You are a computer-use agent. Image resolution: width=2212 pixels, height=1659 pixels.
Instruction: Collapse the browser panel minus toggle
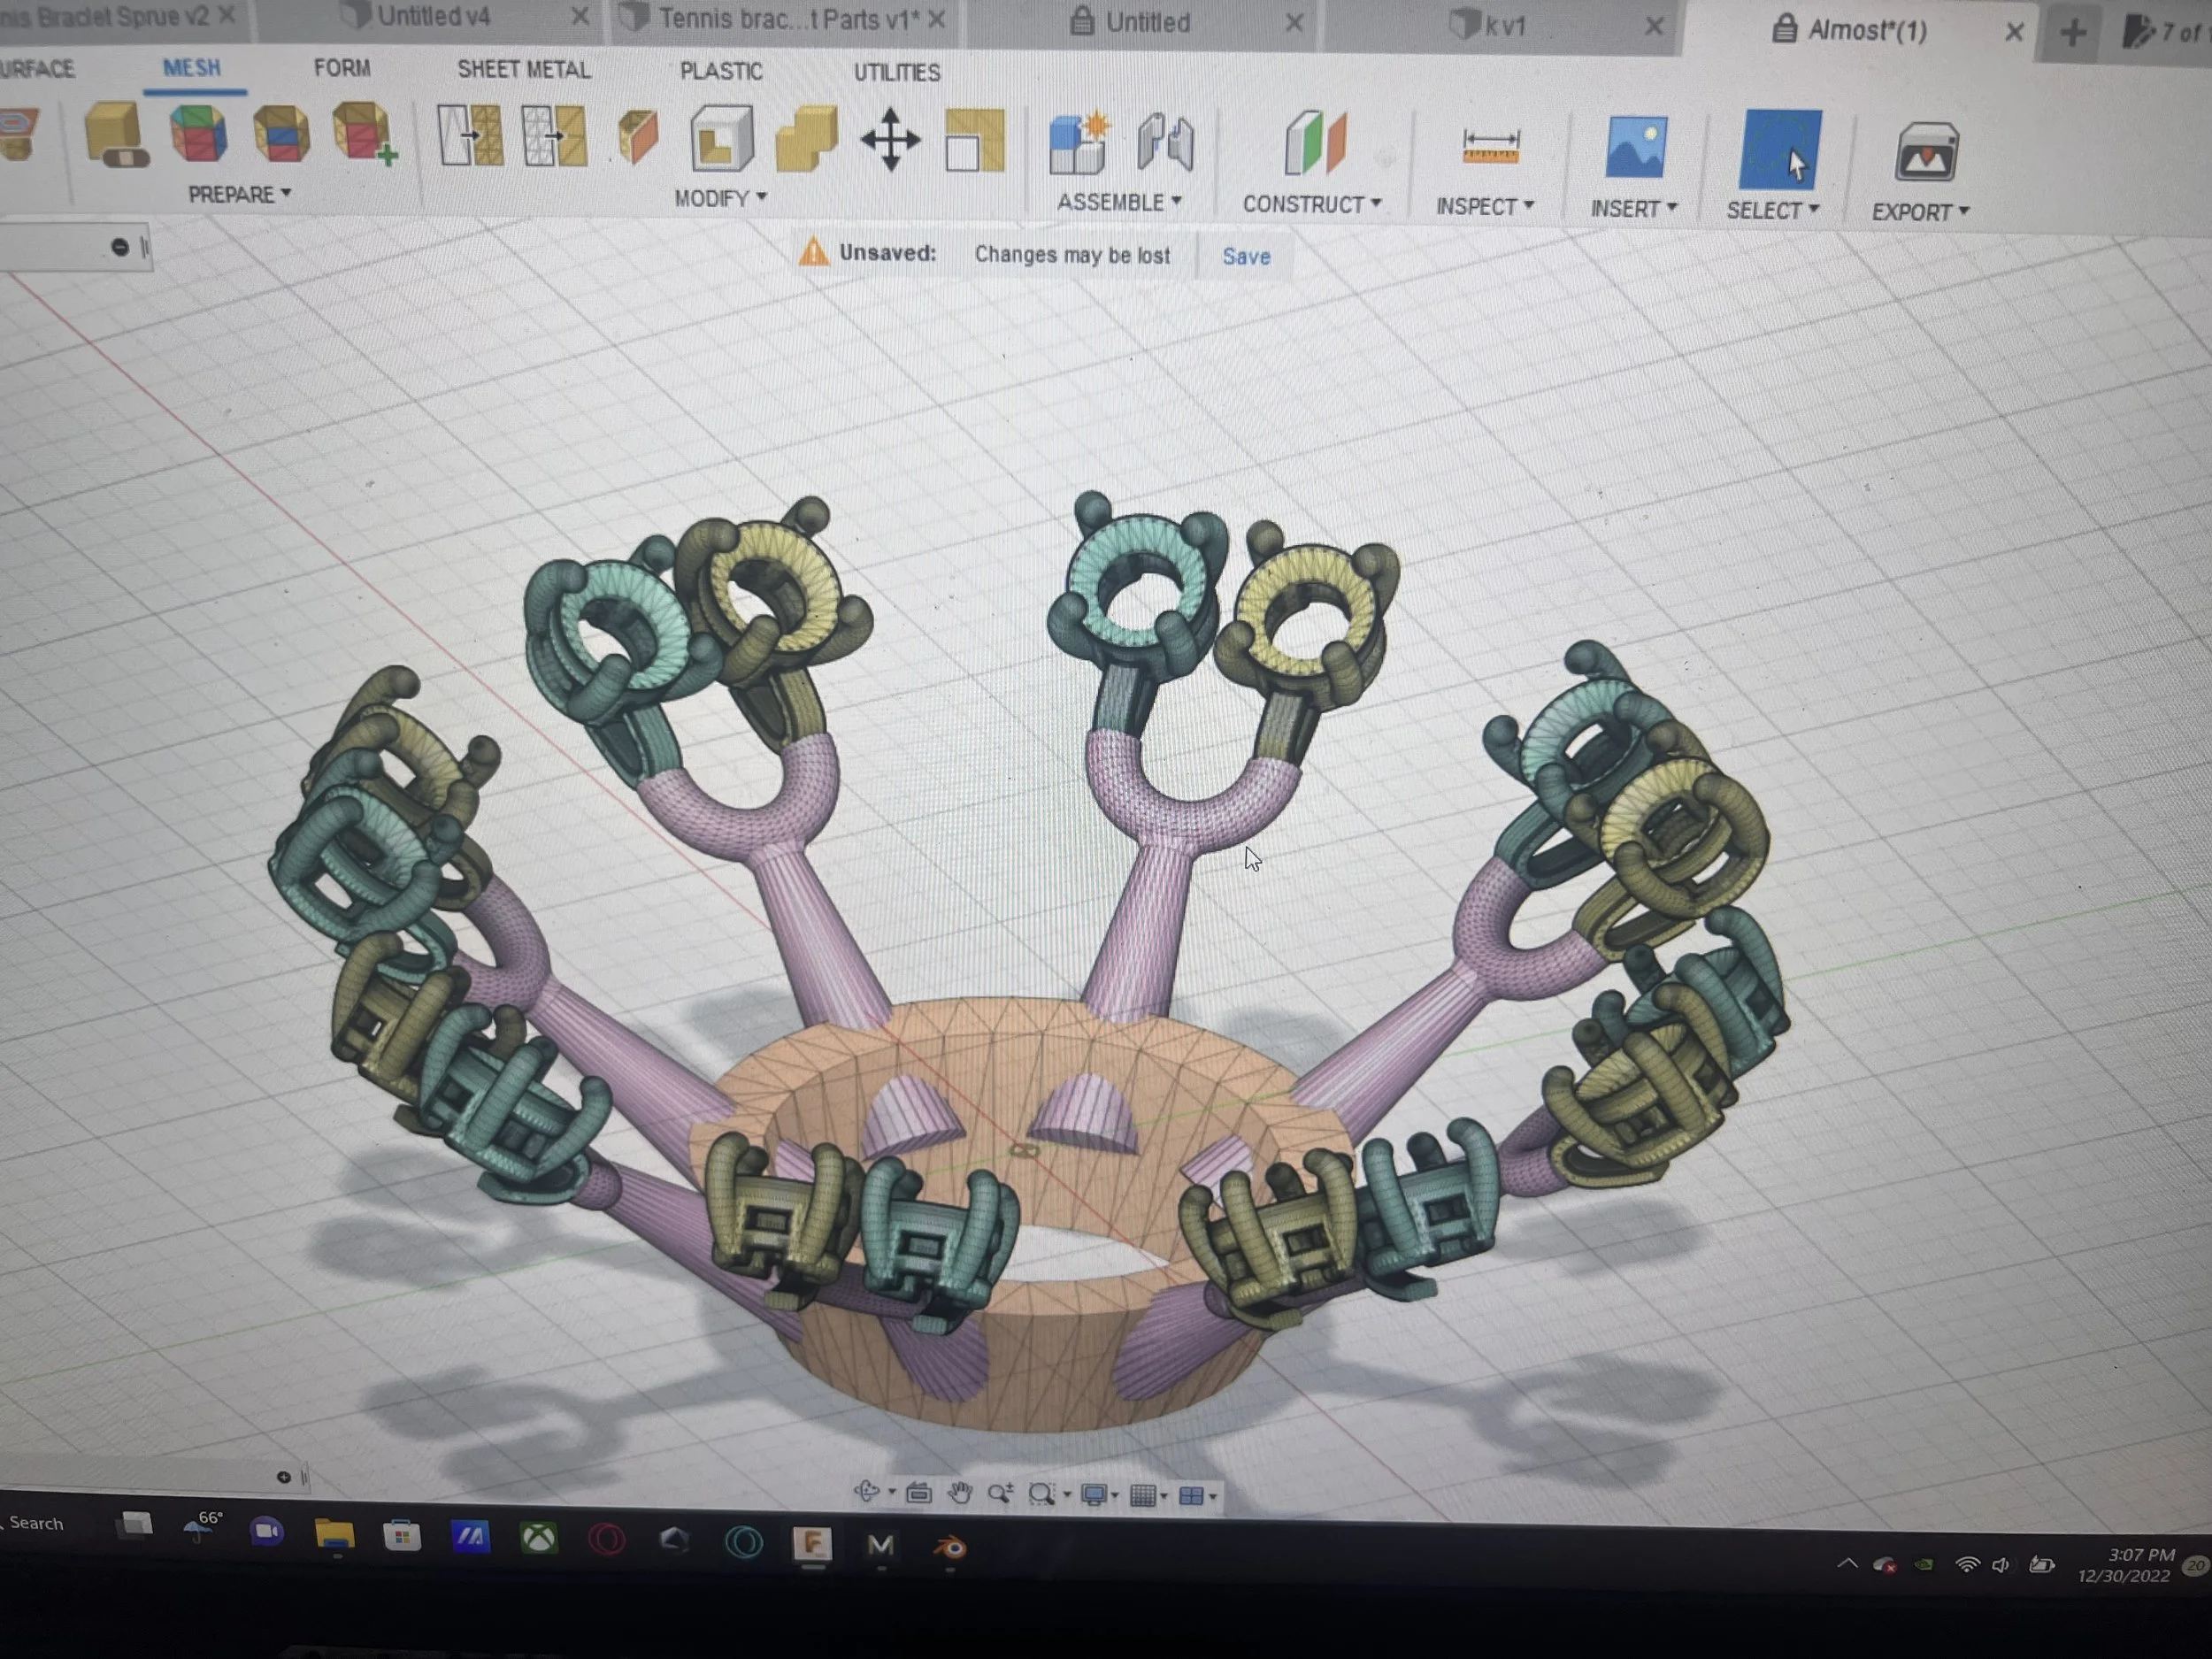point(120,247)
